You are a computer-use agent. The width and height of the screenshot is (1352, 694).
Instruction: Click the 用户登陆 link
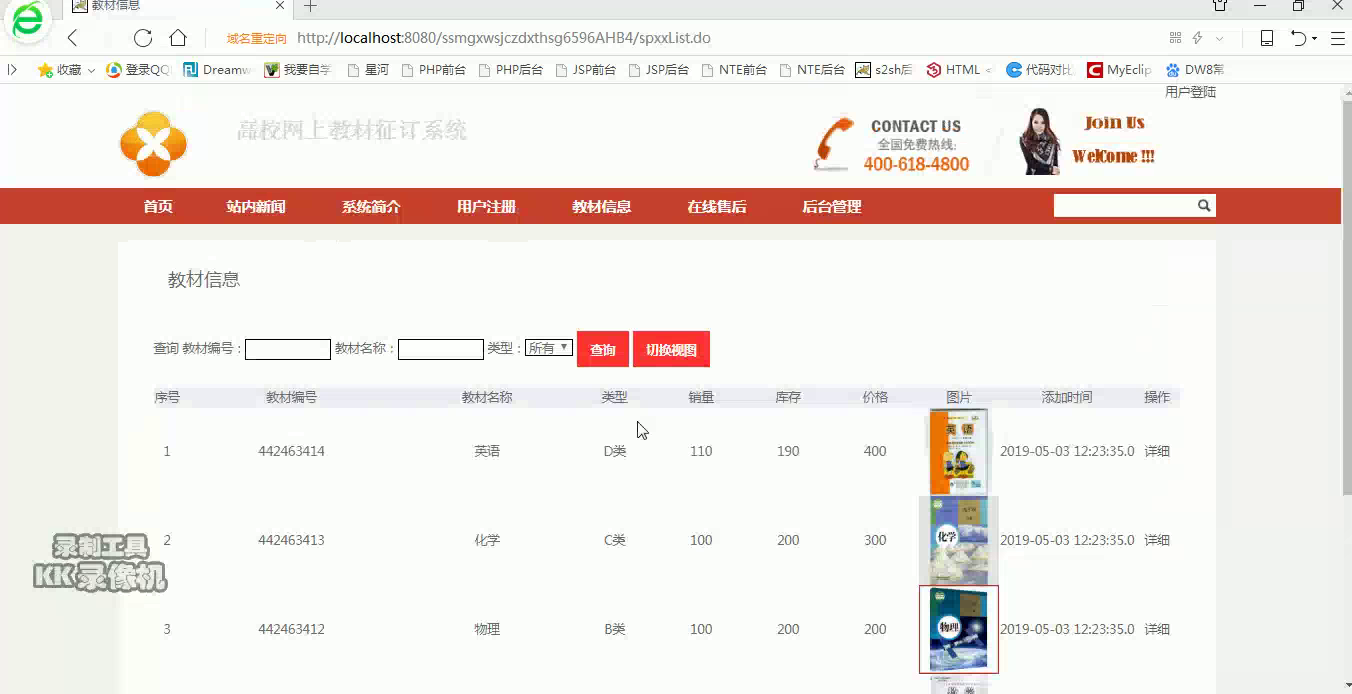(1190, 92)
